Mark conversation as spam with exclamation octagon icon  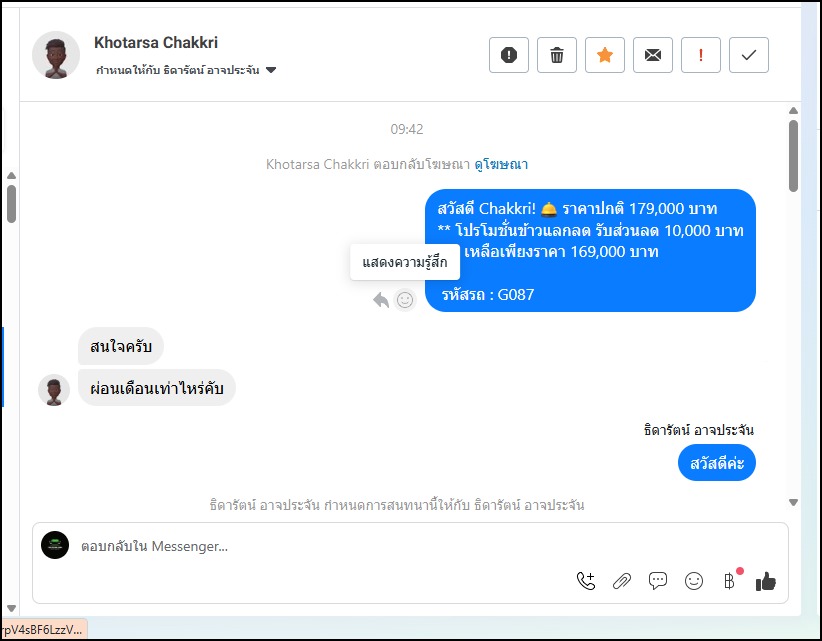coord(509,55)
